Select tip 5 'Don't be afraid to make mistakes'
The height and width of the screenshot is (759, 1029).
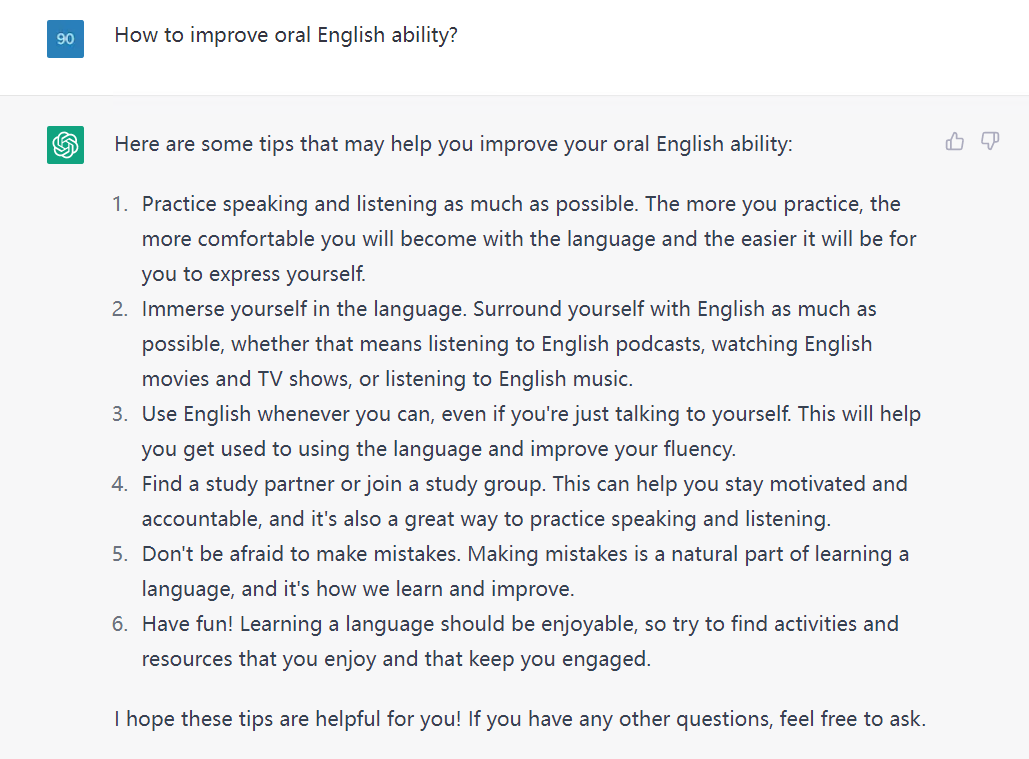coord(526,571)
